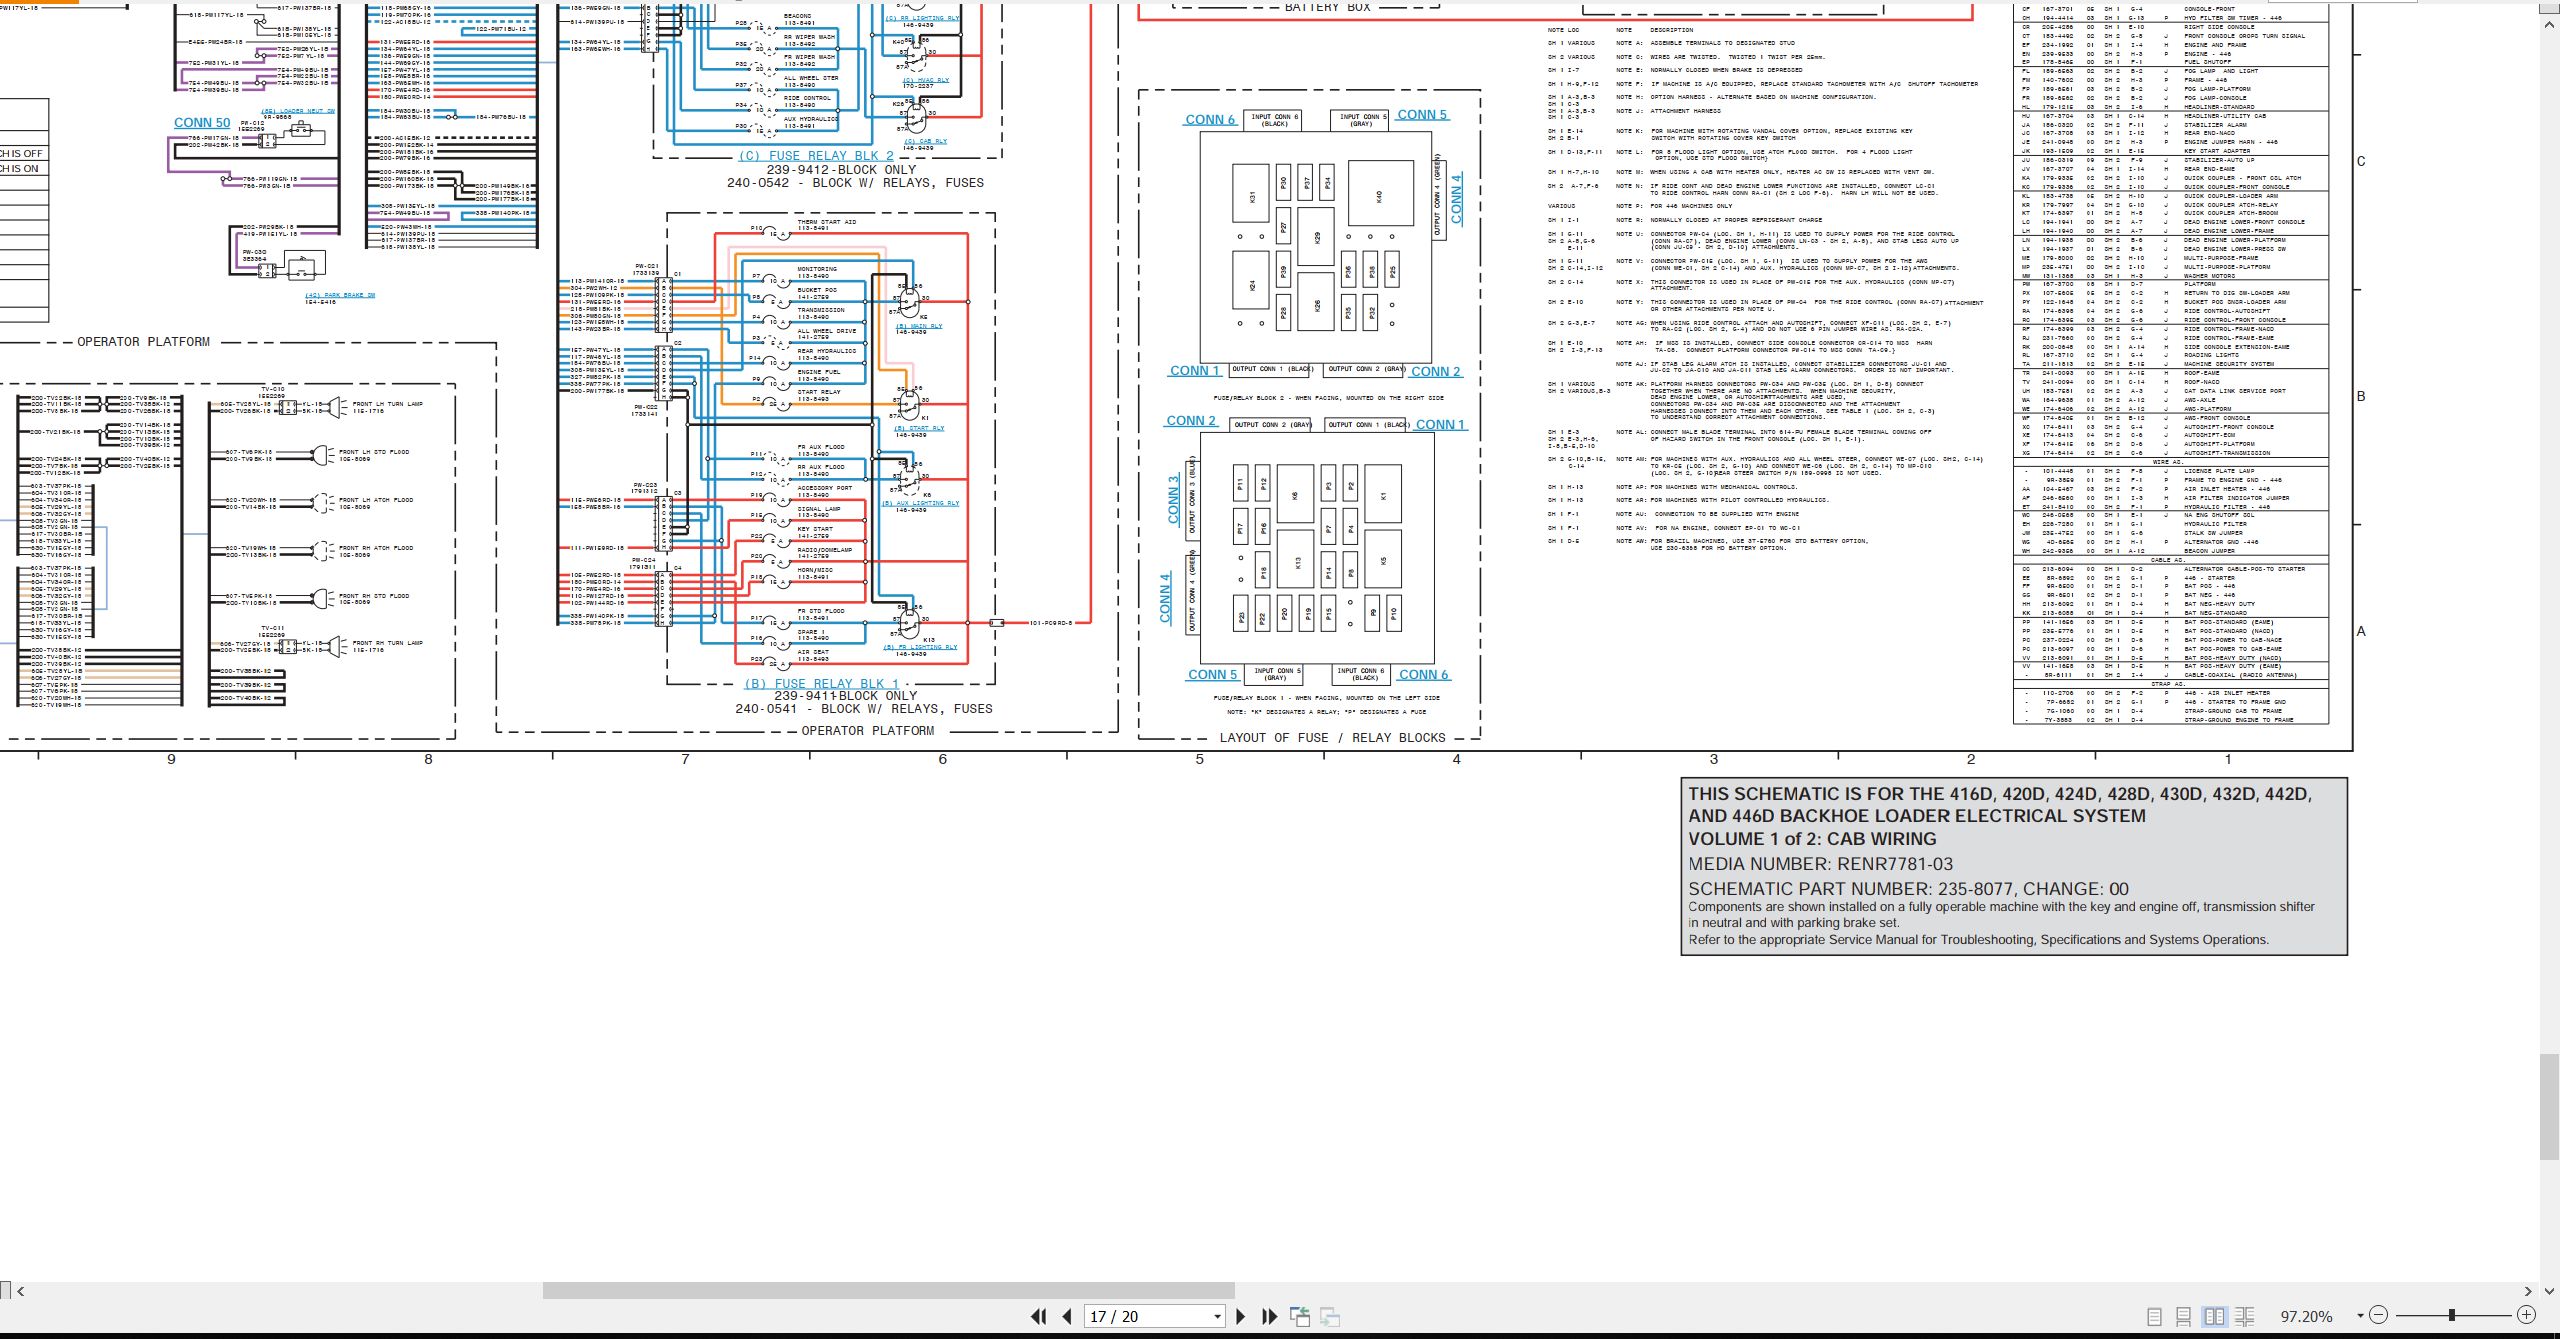Follow the (C) CAB RLY link
2560x1339 pixels.
[926, 141]
